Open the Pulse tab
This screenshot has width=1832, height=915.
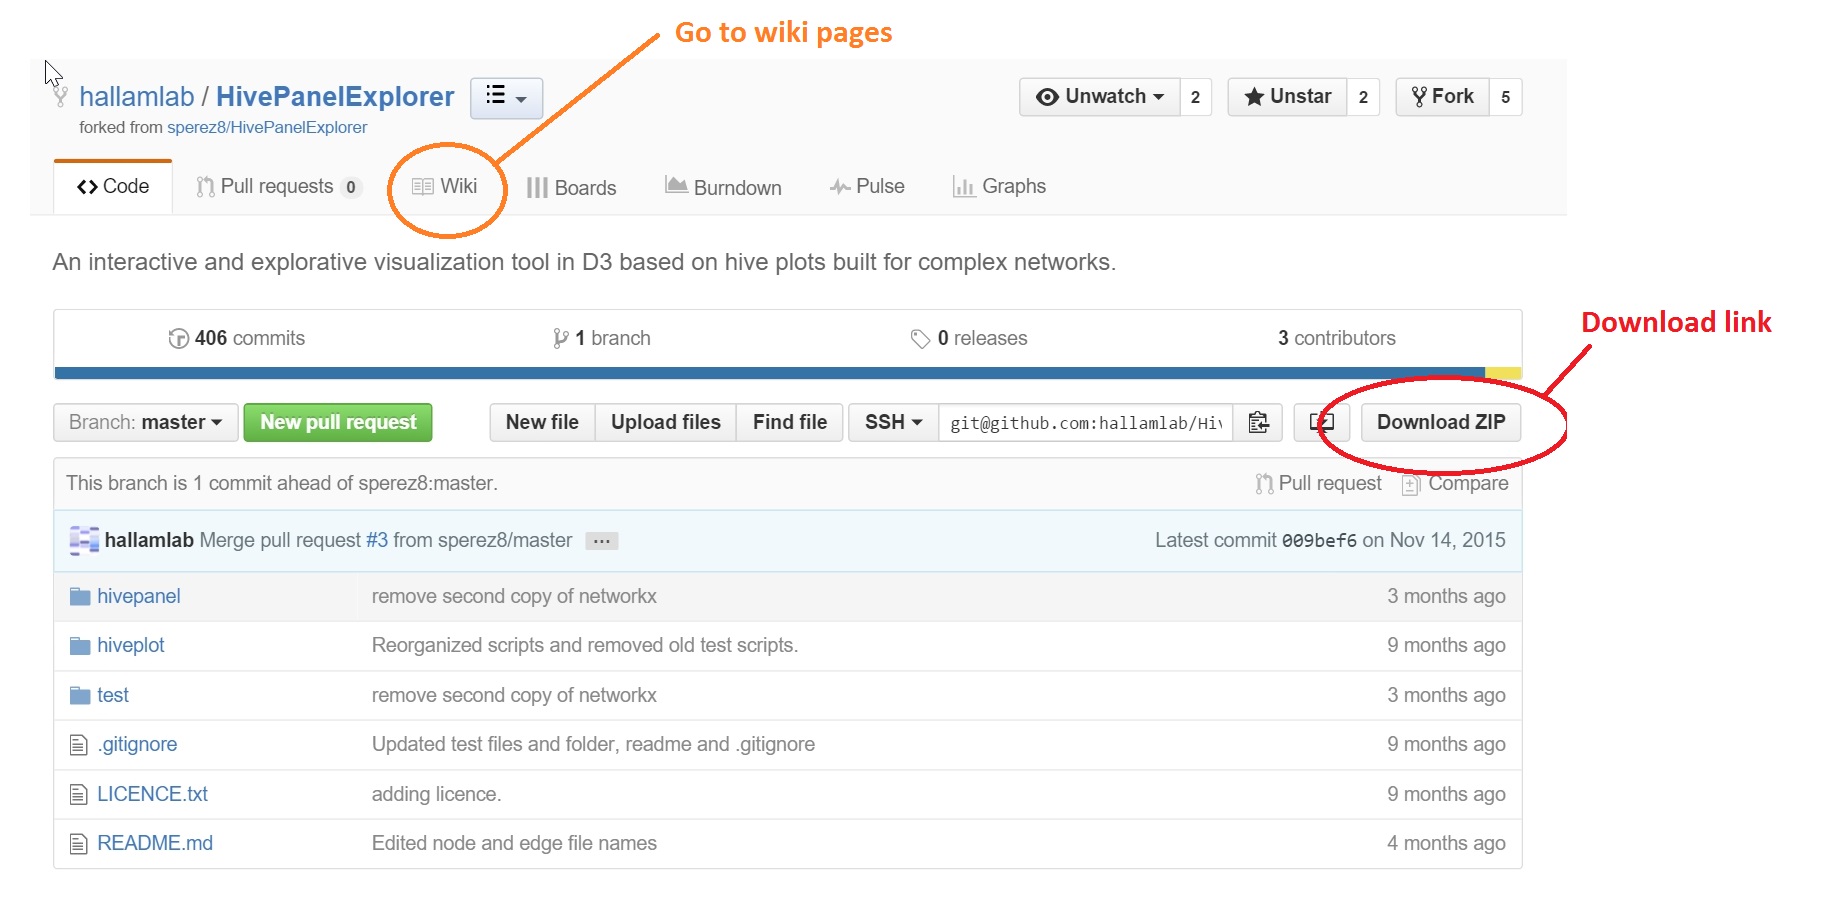point(867,187)
